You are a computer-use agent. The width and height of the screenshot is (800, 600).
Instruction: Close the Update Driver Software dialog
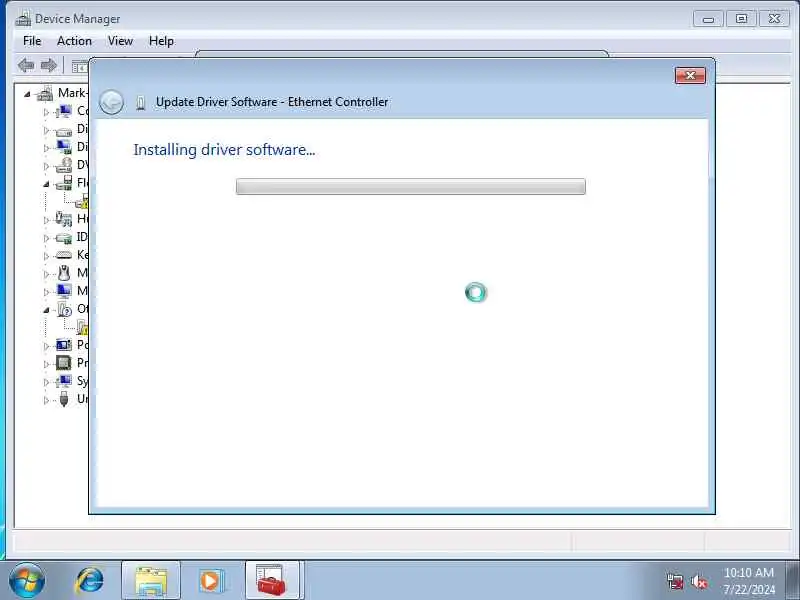pyautogui.click(x=690, y=76)
